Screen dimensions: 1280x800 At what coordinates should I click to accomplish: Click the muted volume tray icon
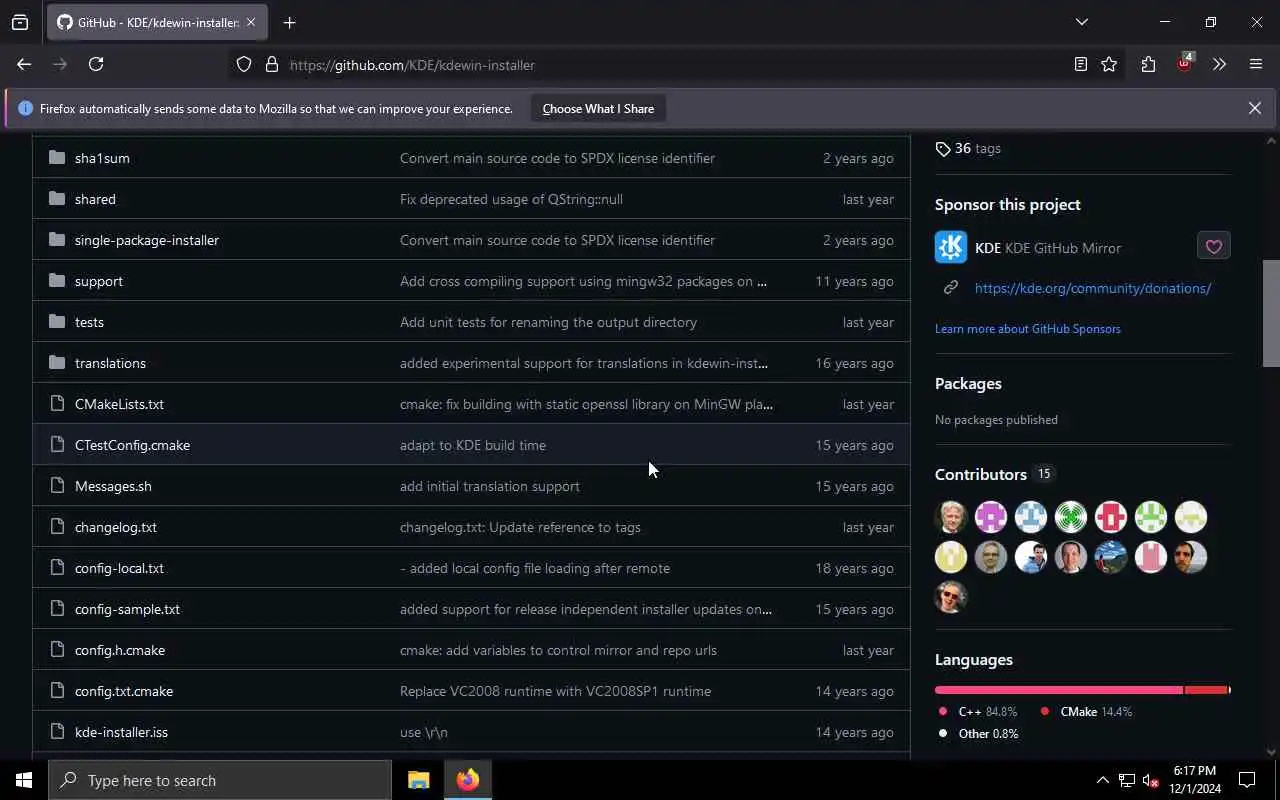[x=1150, y=780]
